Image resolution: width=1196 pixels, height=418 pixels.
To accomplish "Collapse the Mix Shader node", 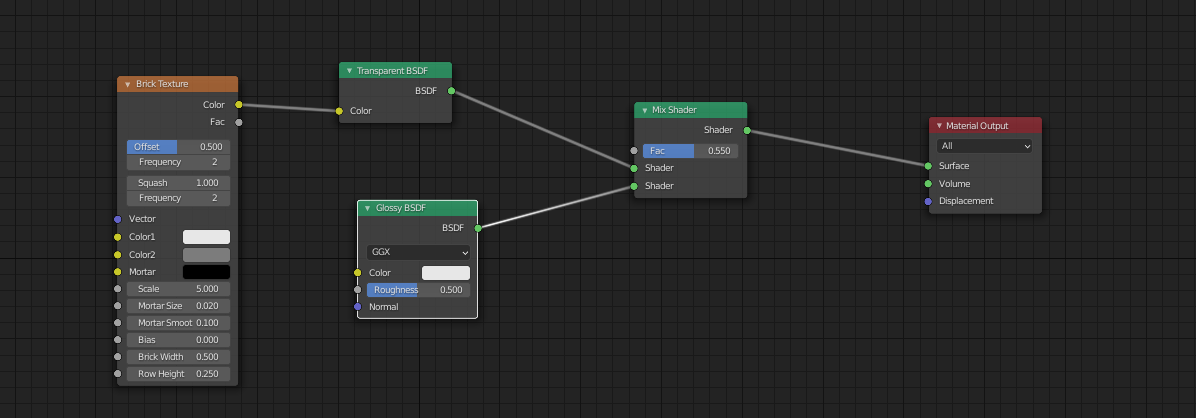I will 644,110.
